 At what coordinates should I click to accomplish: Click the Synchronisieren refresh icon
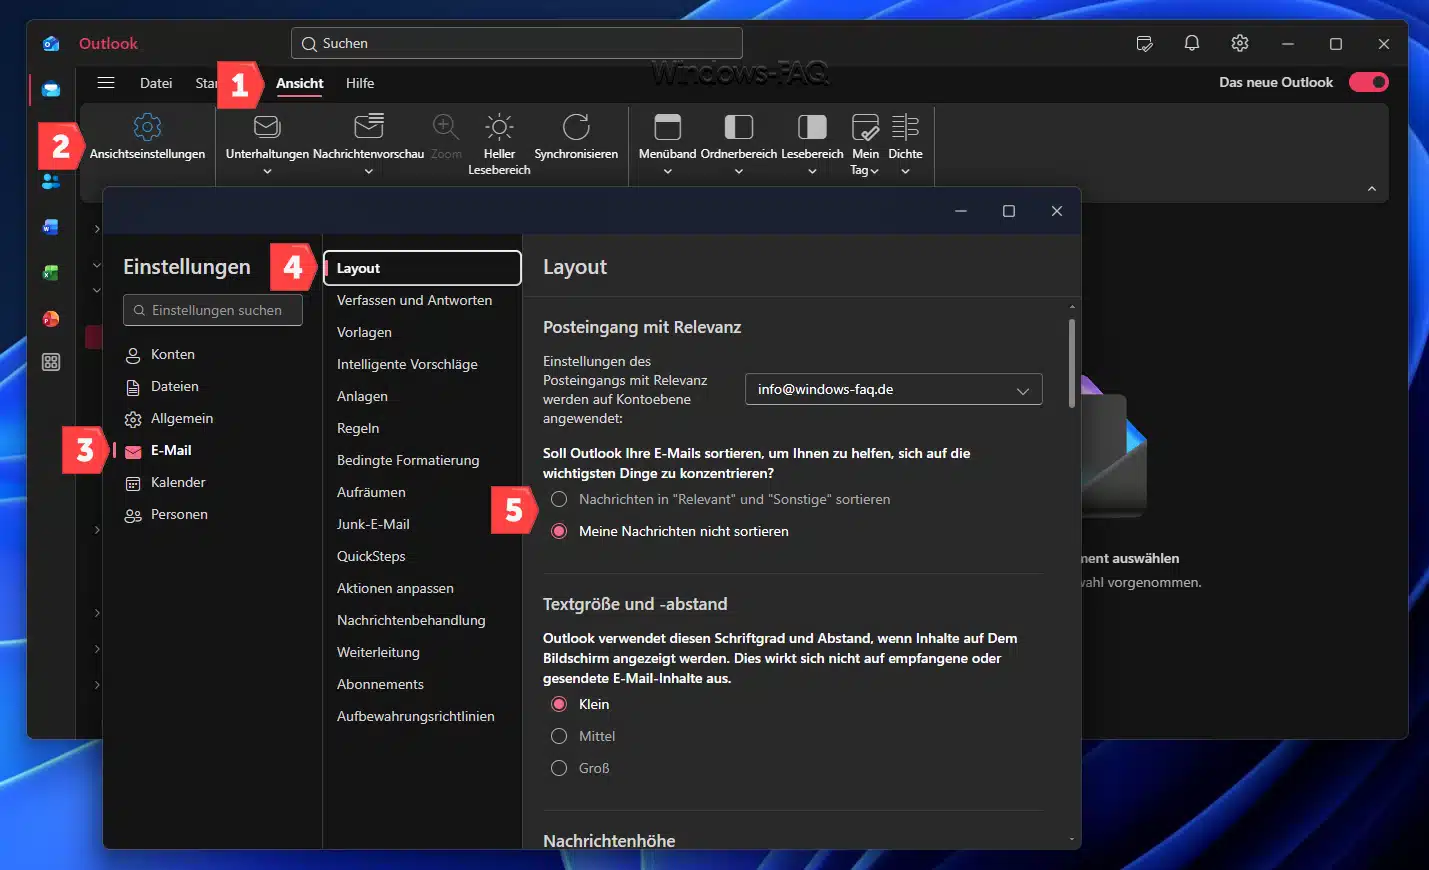coord(576,128)
